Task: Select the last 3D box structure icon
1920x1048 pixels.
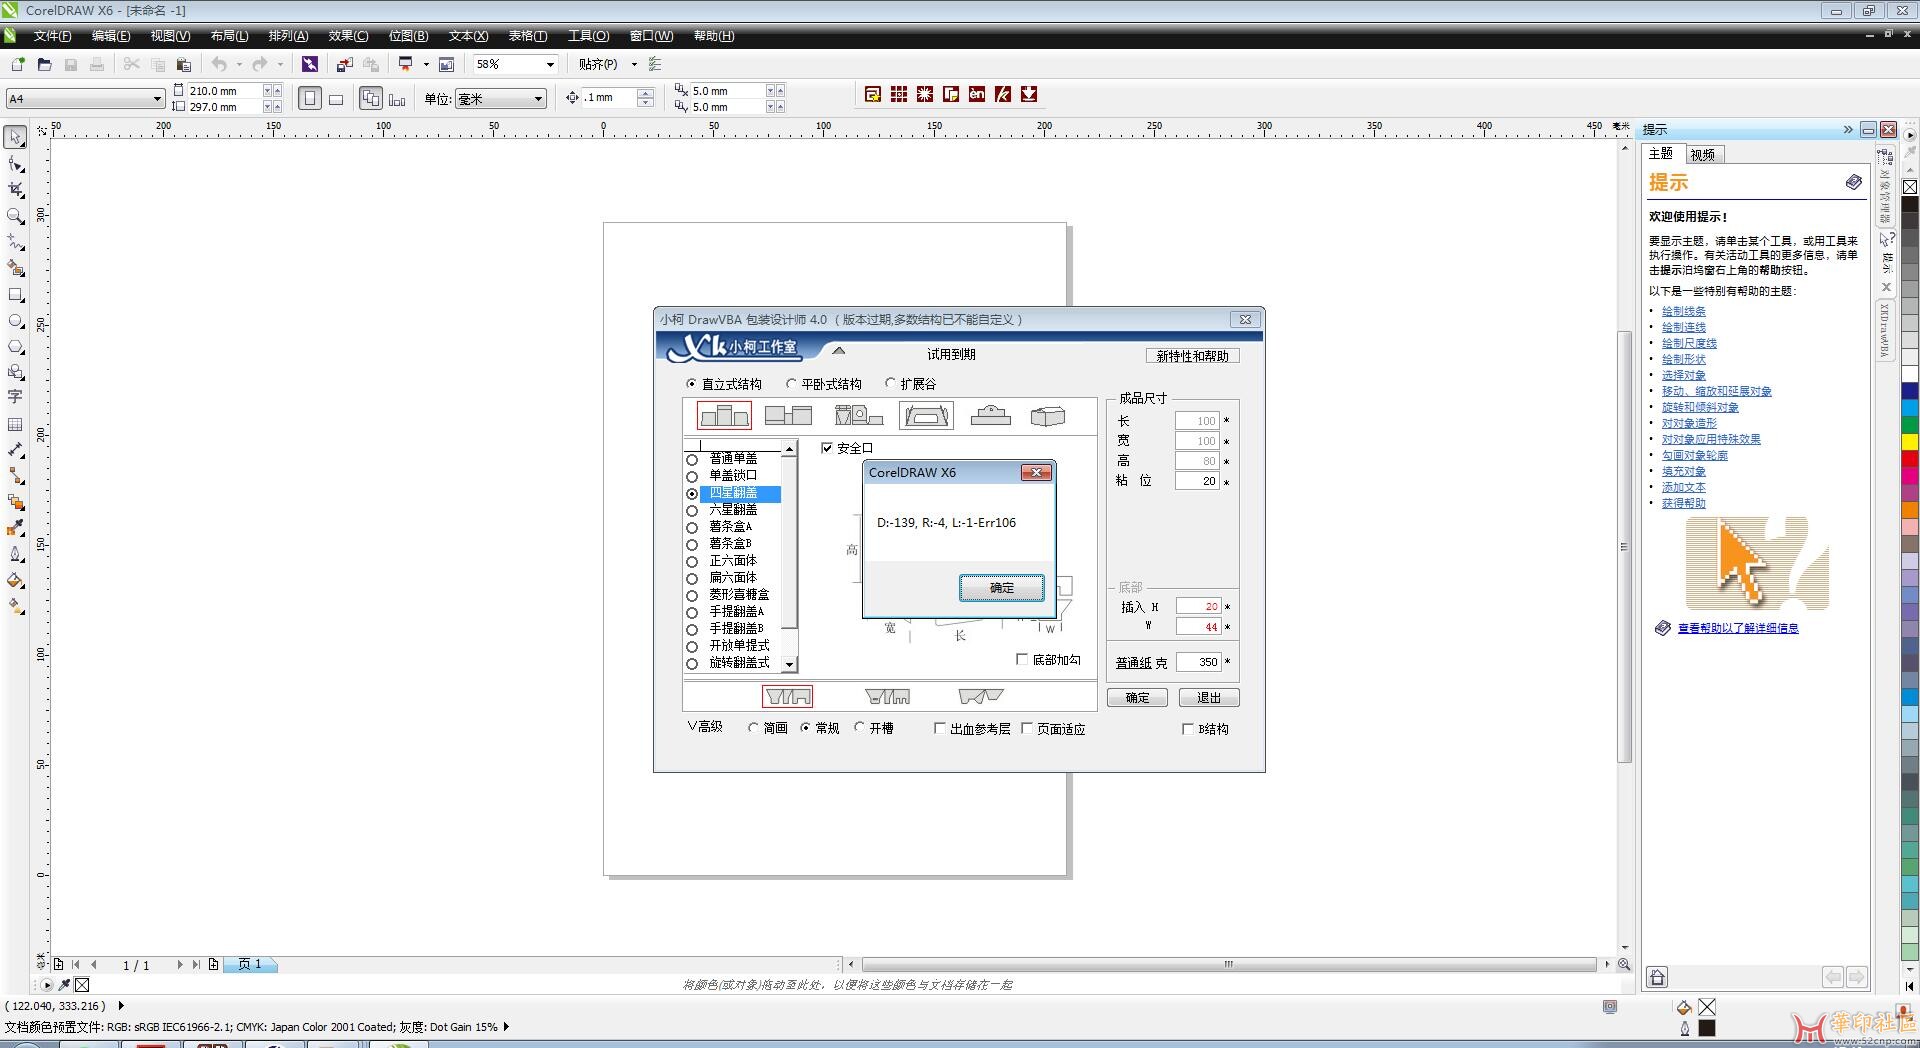Action: [1047, 415]
